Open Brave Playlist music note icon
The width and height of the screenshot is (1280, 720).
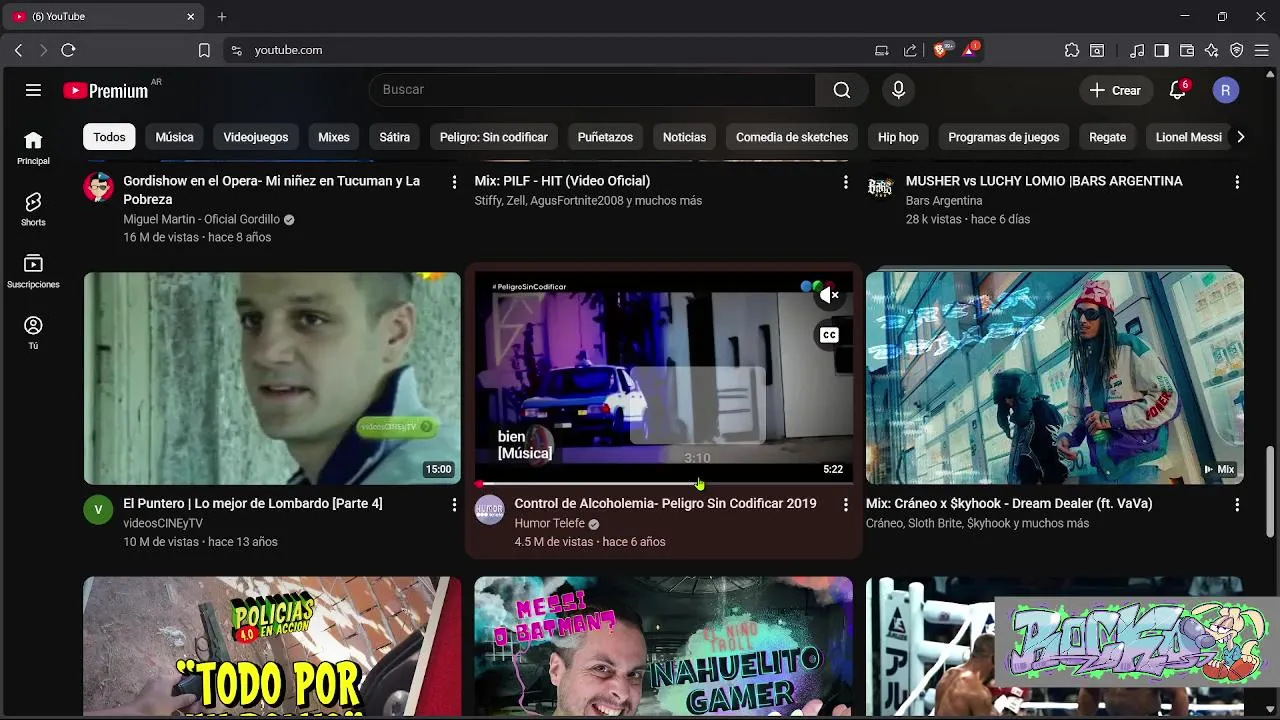1137,50
